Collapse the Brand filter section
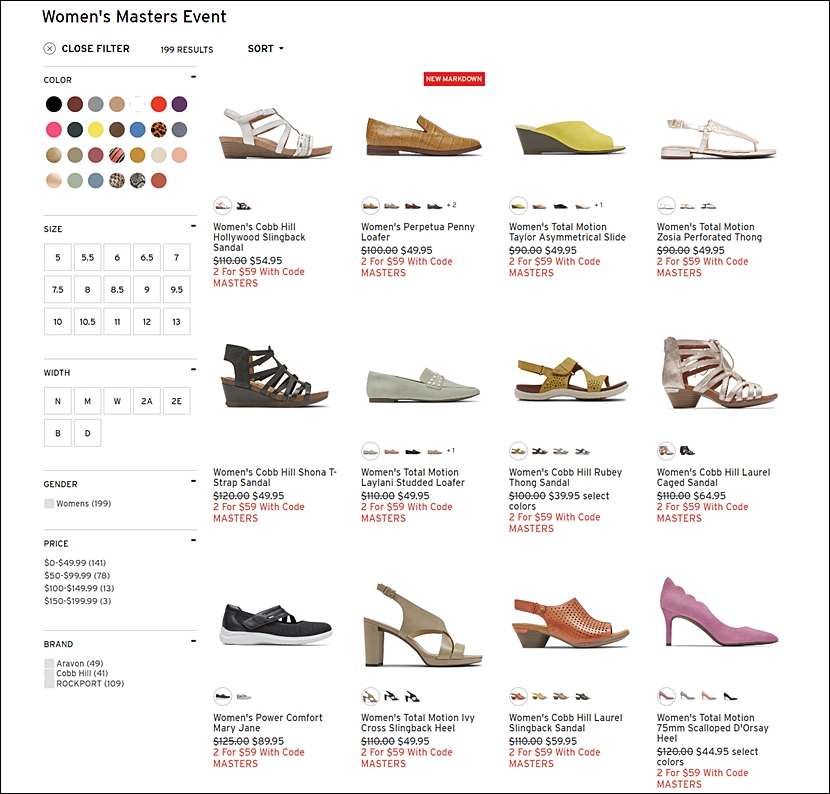This screenshot has height=794, width=830. tap(193, 641)
